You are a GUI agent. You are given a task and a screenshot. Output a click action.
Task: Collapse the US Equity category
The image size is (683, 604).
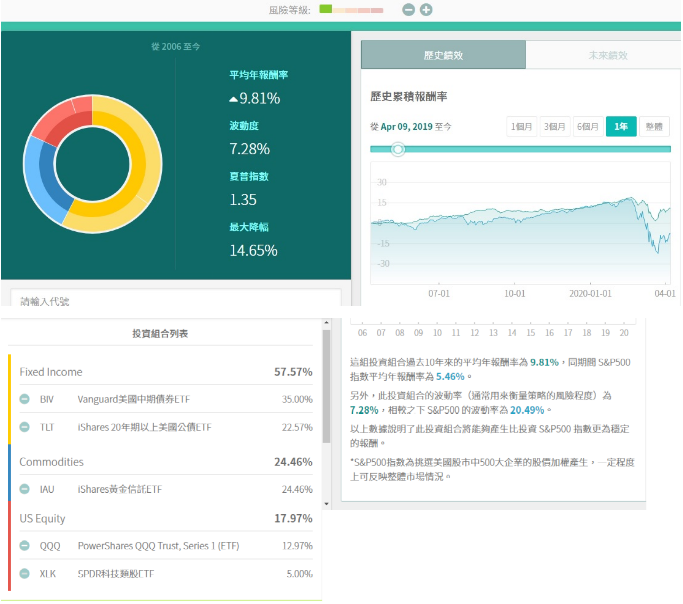(x=165, y=518)
